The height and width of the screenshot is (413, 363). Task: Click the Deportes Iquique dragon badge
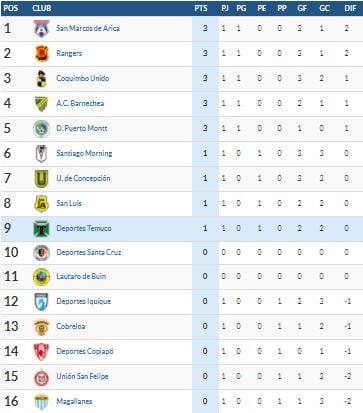pos(41,302)
